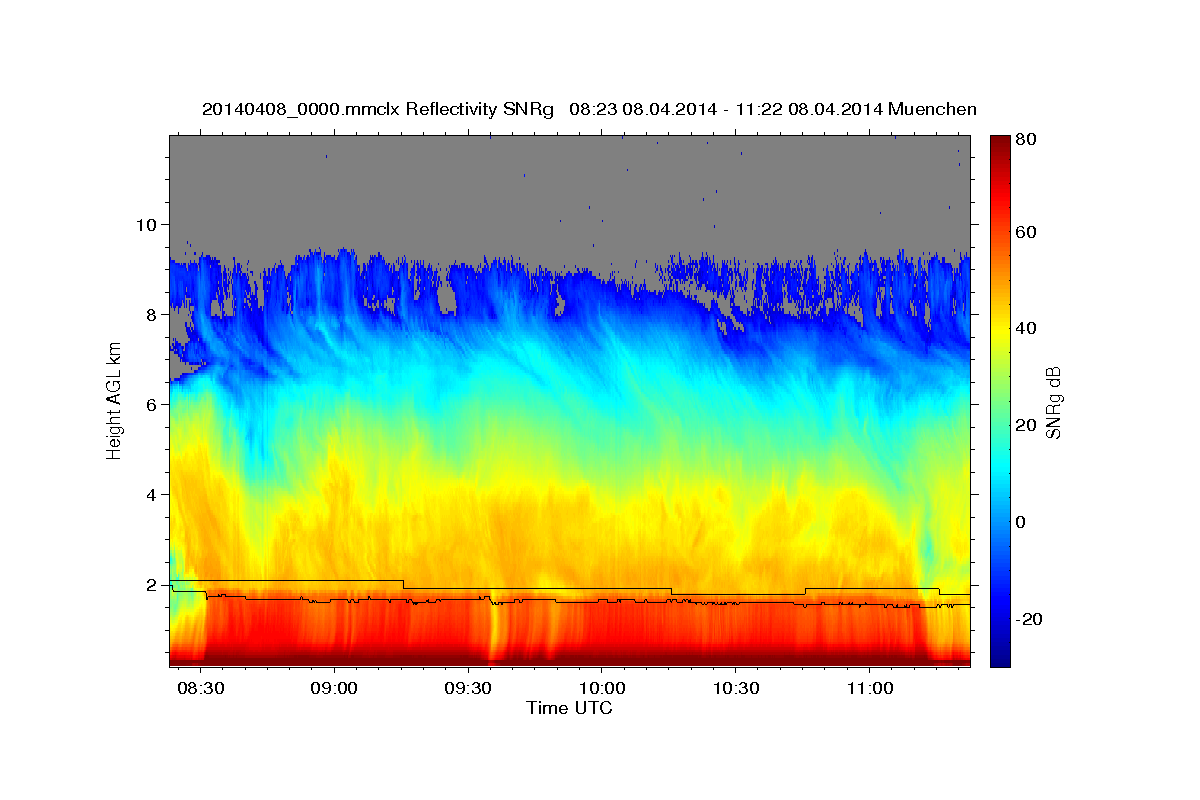Screen dimensions: 1200x800
Task: Click the colorbar value 0
Action: pyautogui.click(x=1022, y=522)
